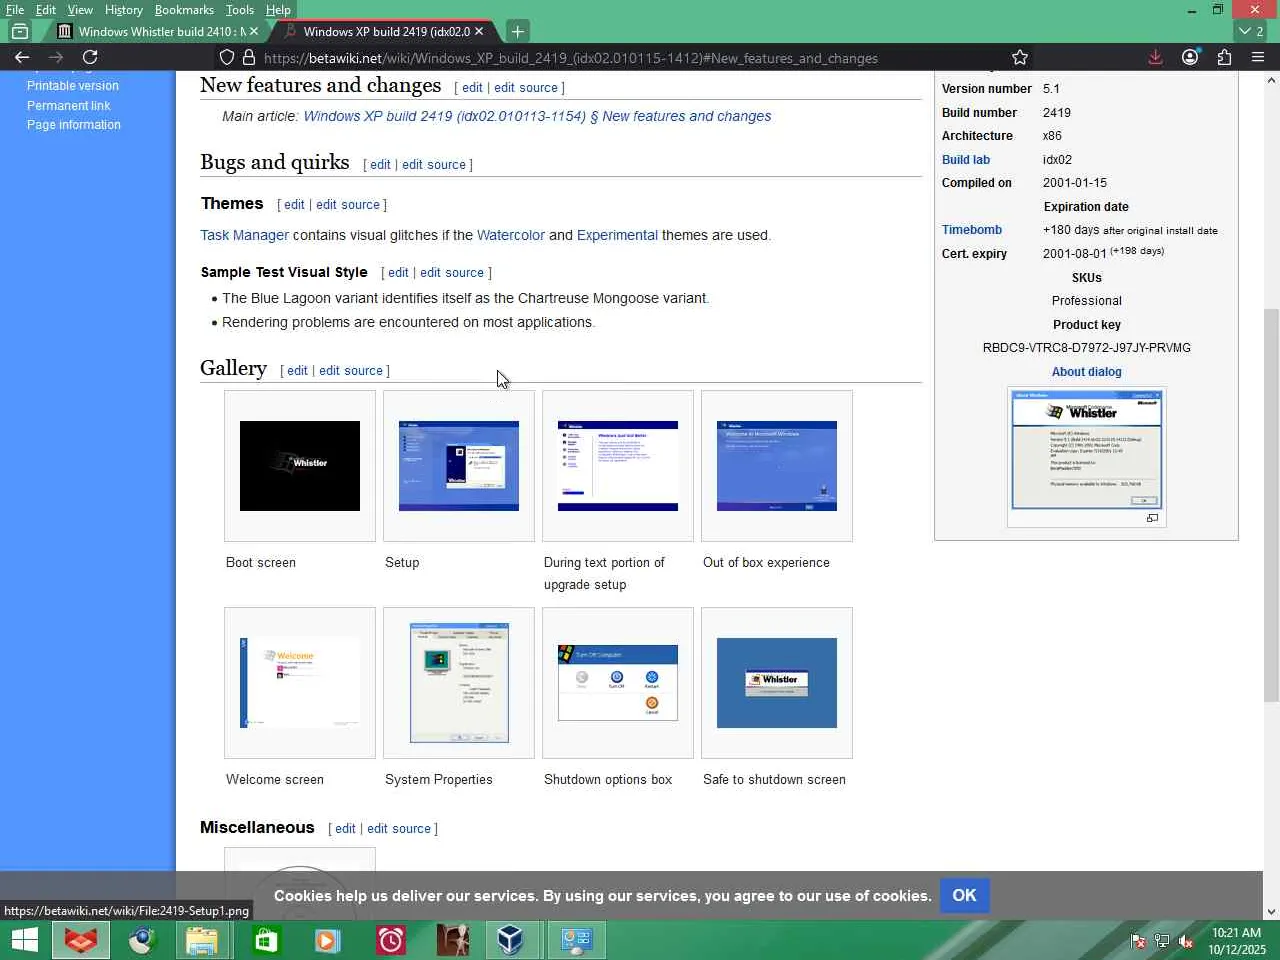Image resolution: width=1280 pixels, height=960 pixels.
Task: Open the Safe to shutdown screen thumbnail
Action: tap(777, 683)
